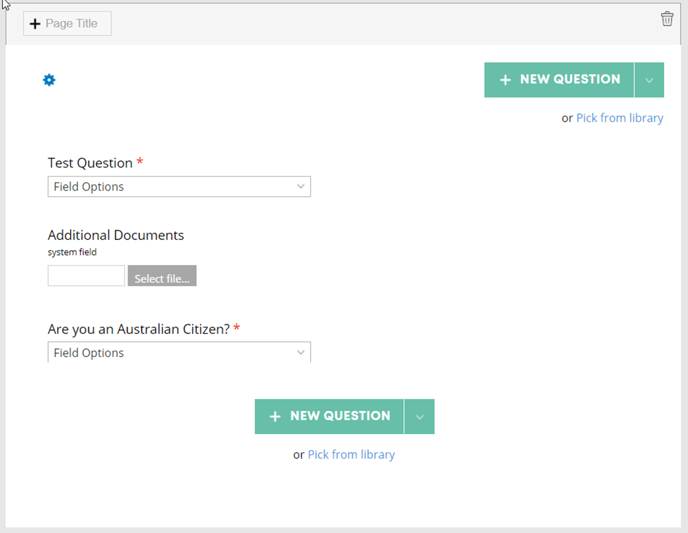Open Field Options dropdown under Australian Citizen question
The width and height of the screenshot is (688, 533).
pos(179,352)
